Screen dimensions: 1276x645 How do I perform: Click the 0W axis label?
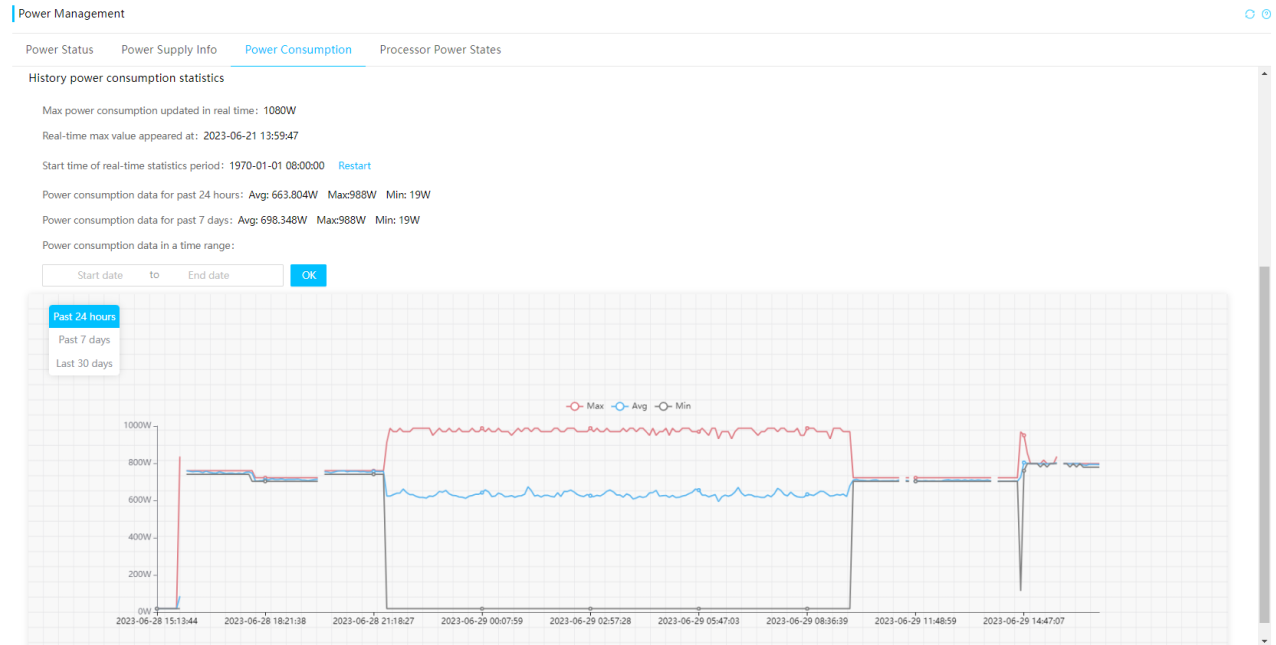click(x=144, y=611)
